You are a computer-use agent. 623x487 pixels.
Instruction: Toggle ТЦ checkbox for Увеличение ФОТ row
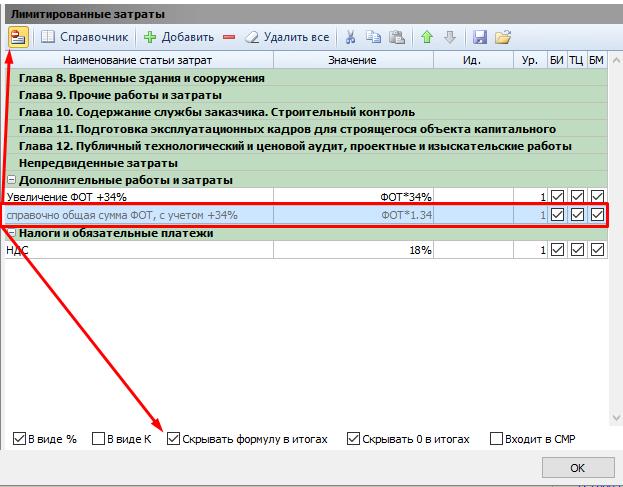577,196
